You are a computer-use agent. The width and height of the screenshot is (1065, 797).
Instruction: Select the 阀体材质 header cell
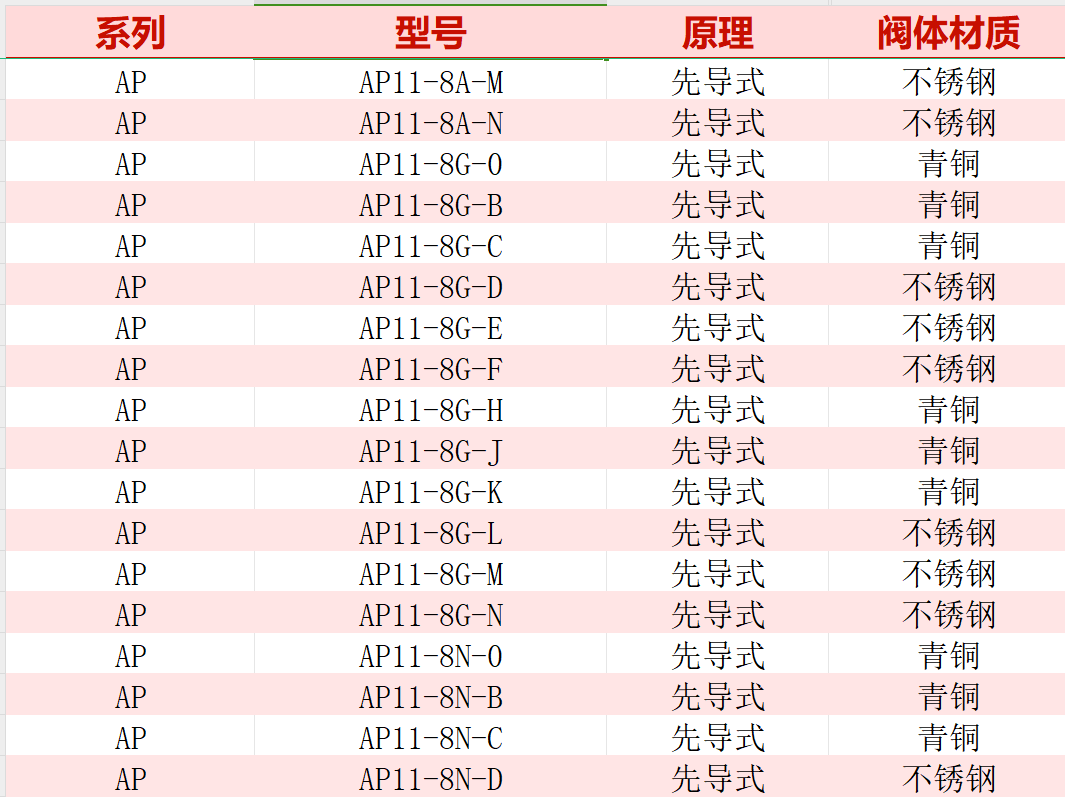(947, 34)
